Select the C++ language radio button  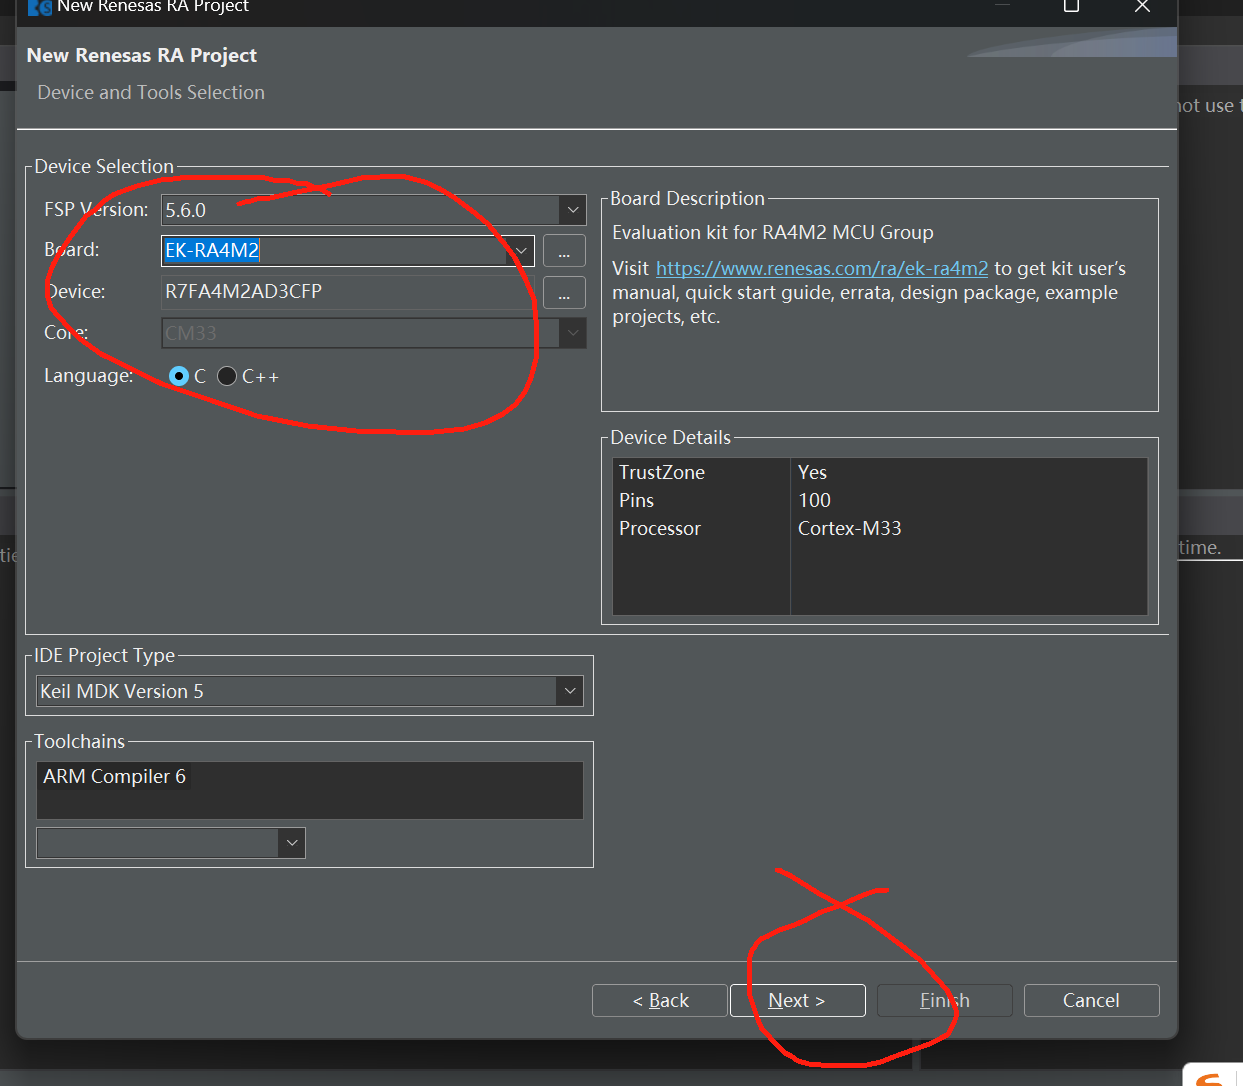coord(227,376)
